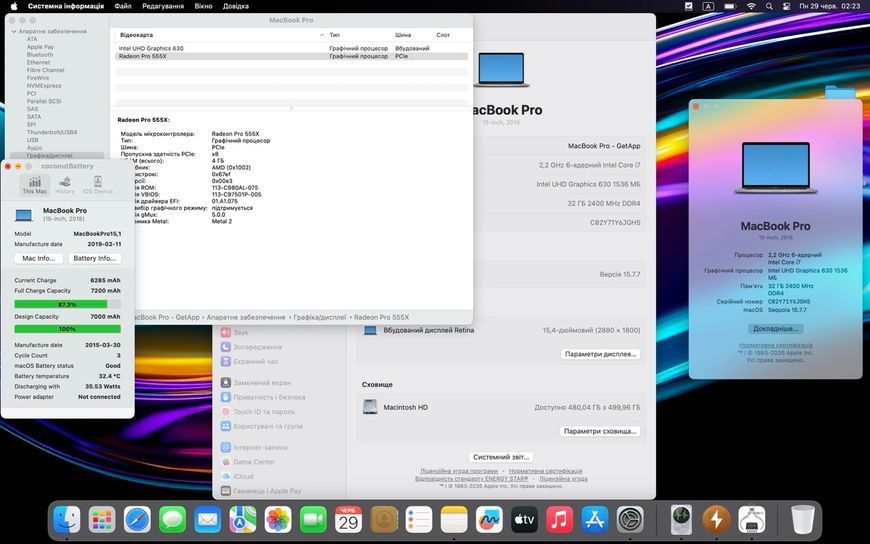870x544 pixels.
Task: Open Ліцензійна угода програми link
Action: tap(459, 471)
